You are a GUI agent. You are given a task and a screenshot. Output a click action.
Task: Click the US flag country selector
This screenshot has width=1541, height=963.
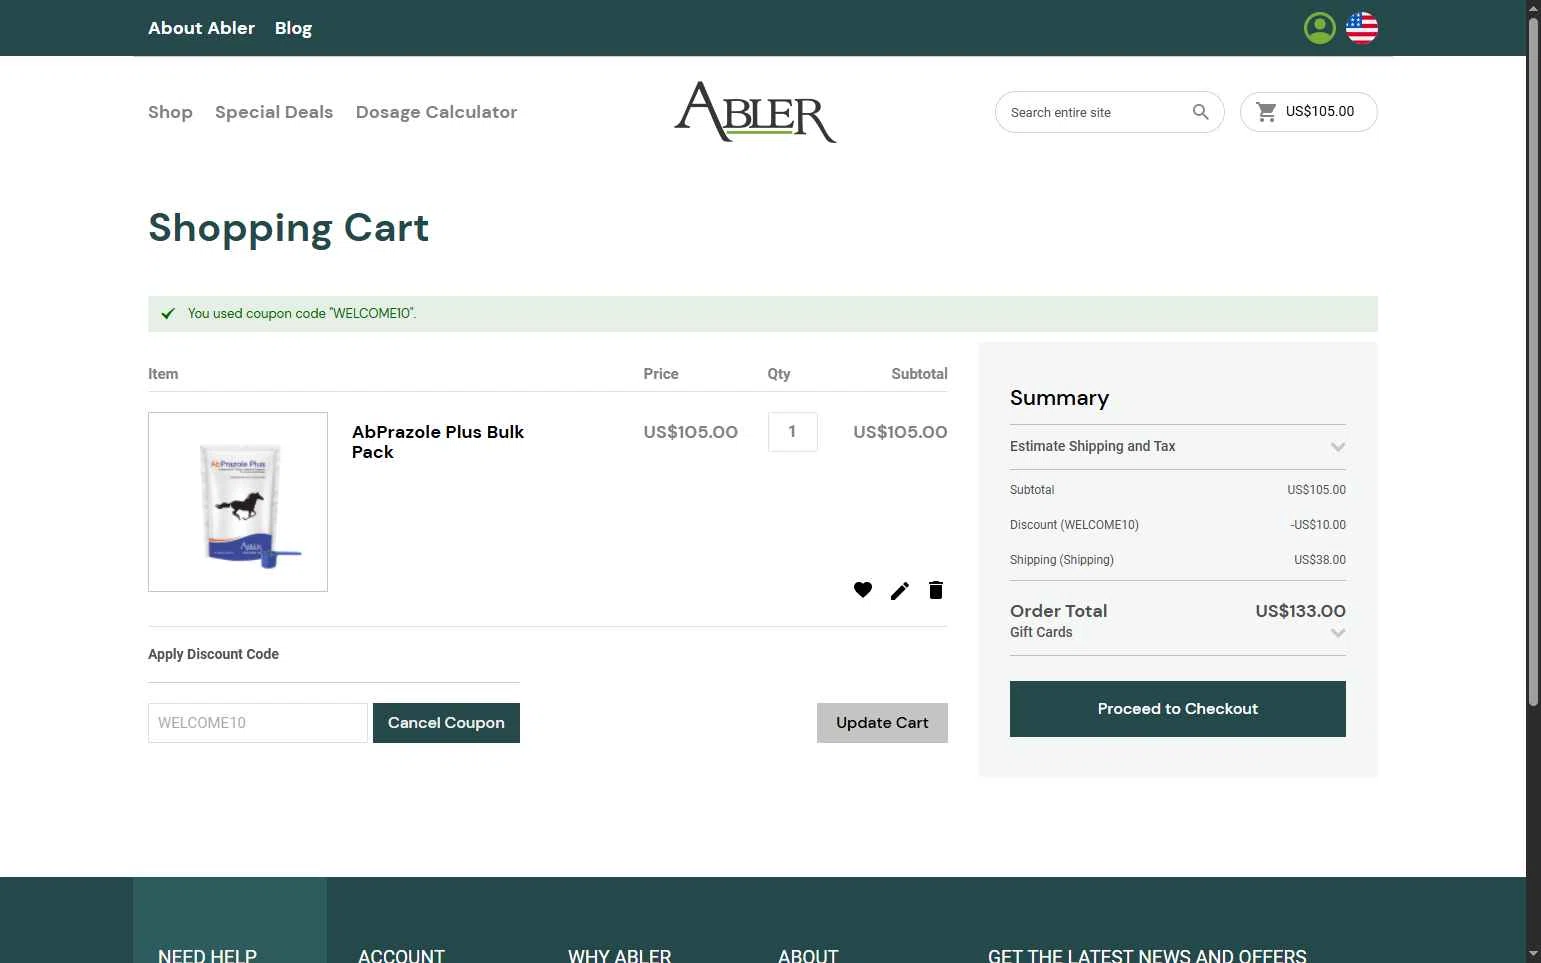(x=1361, y=28)
